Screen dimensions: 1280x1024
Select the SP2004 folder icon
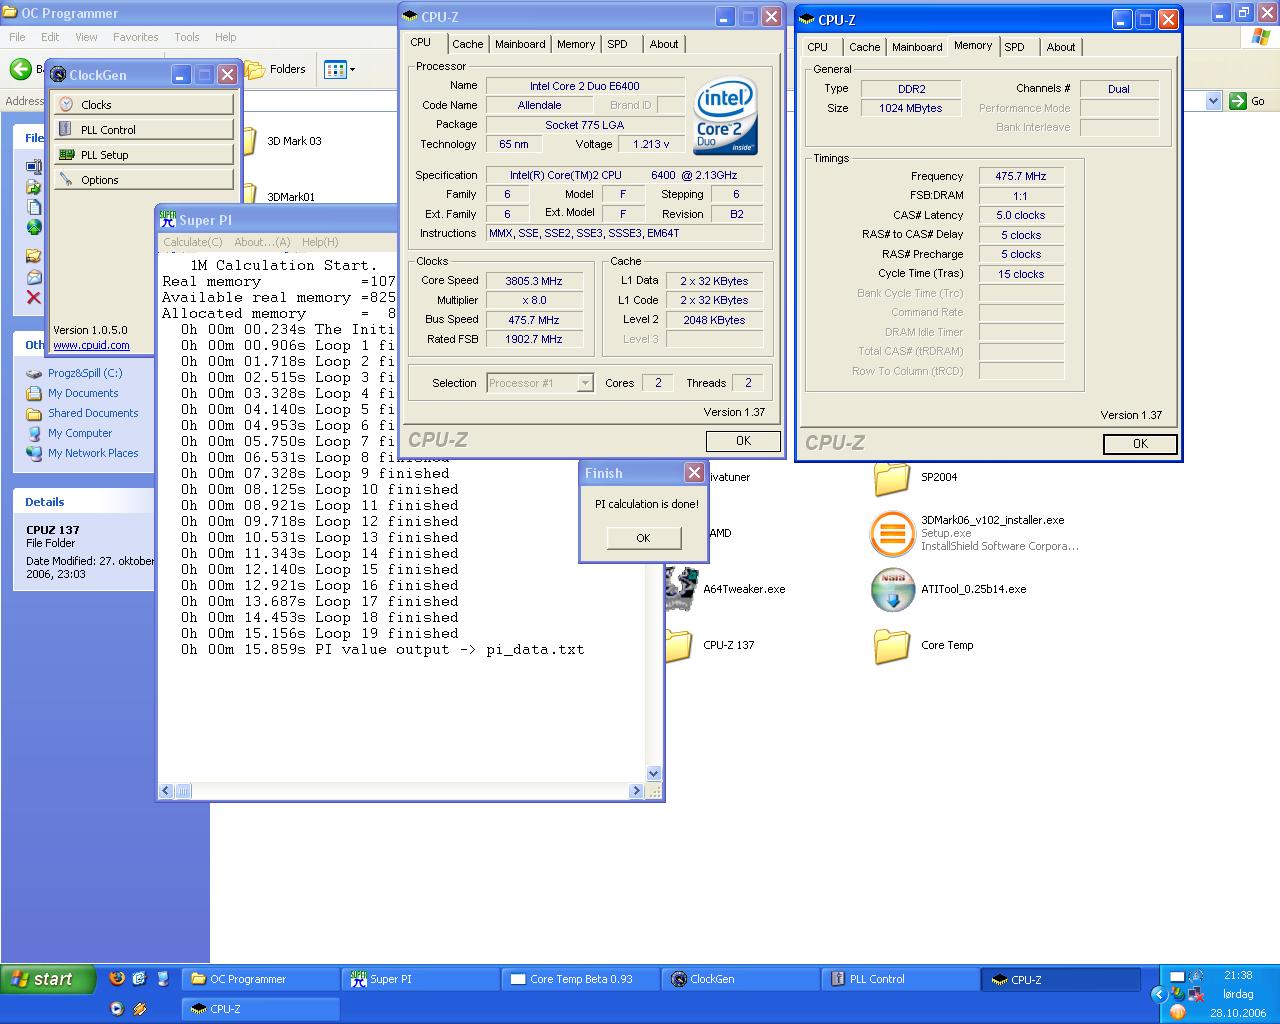[x=891, y=478]
